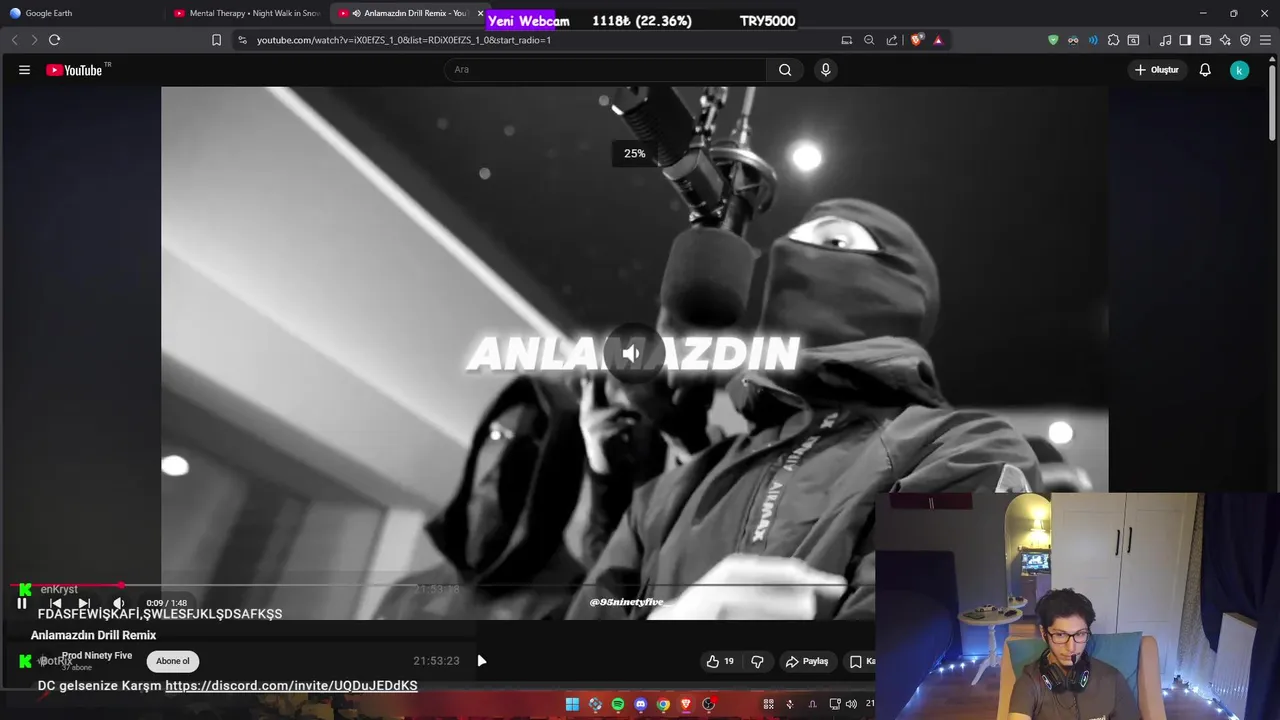The width and height of the screenshot is (1280, 720).
Task: Open the Prod Ninety Five channel
Action: pyautogui.click(x=97, y=656)
